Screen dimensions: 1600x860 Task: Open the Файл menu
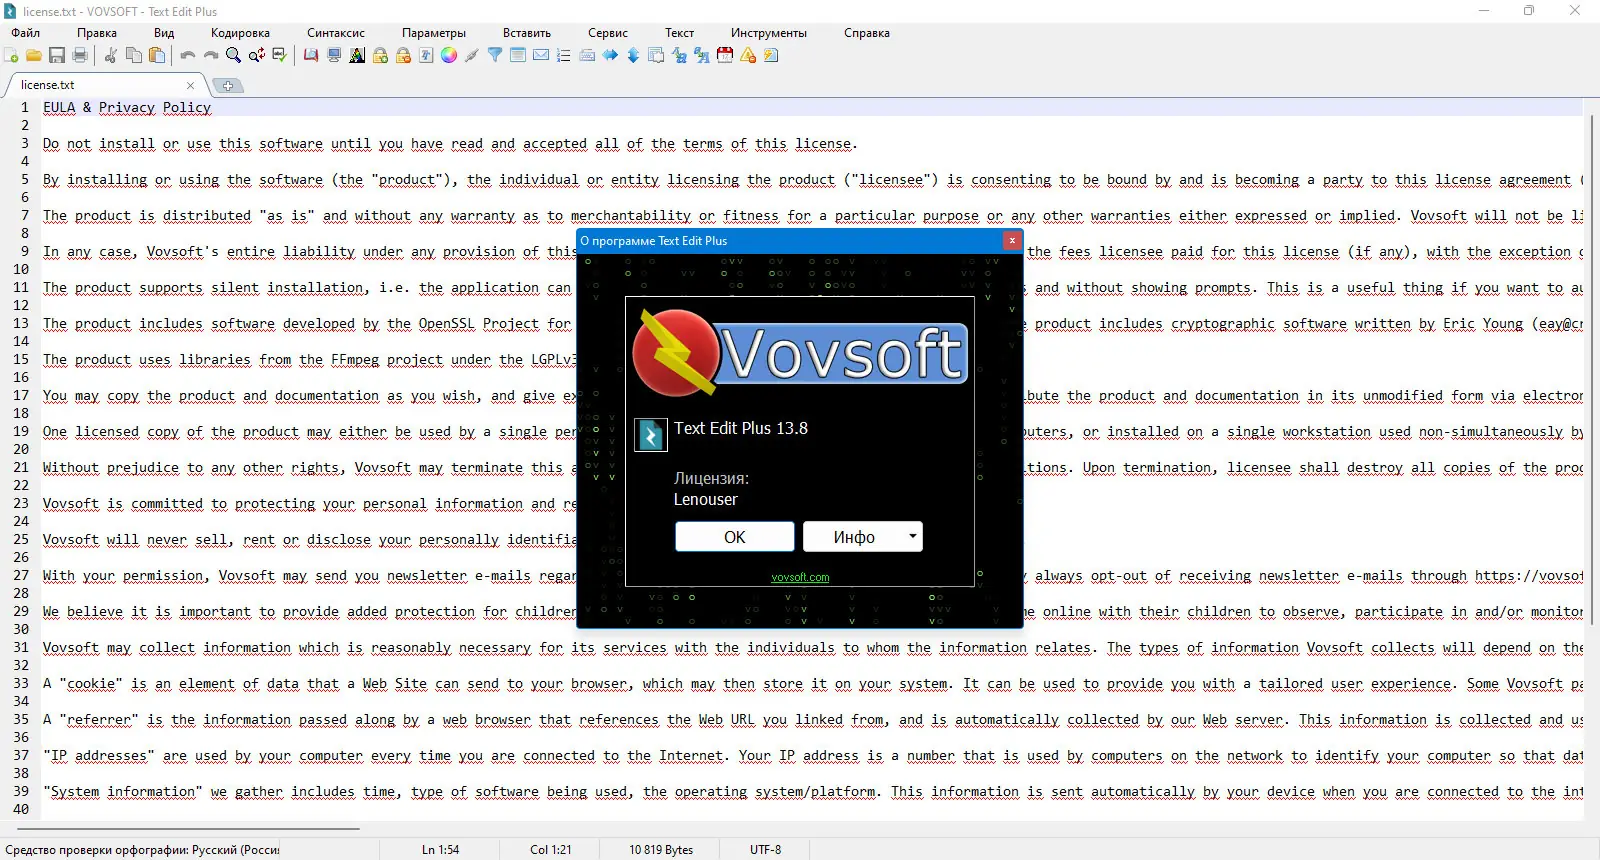click(x=26, y=33)
